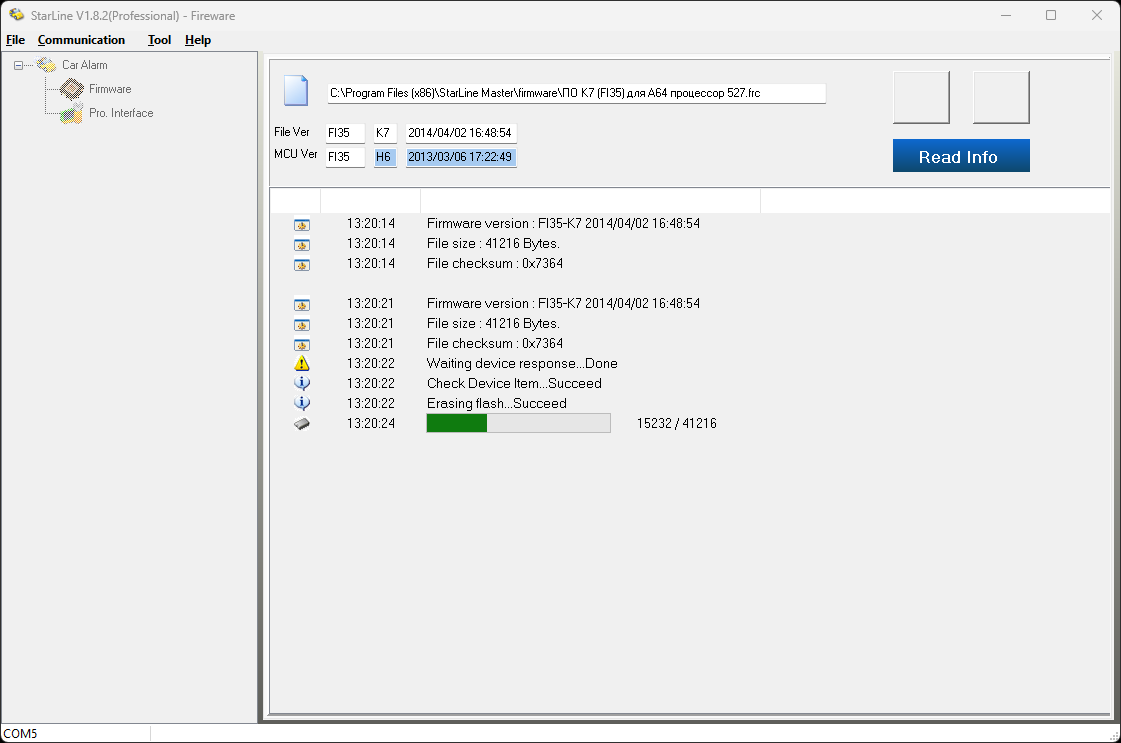This screenshot has width=1121, height=743.
Task: Click File Ver FI35 field
Action: [345, 133]
